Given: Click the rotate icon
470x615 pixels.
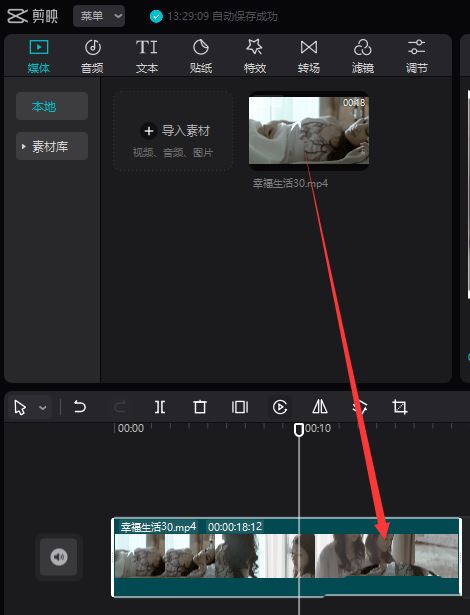Looking at the screenshot, I should pos(360,407).
